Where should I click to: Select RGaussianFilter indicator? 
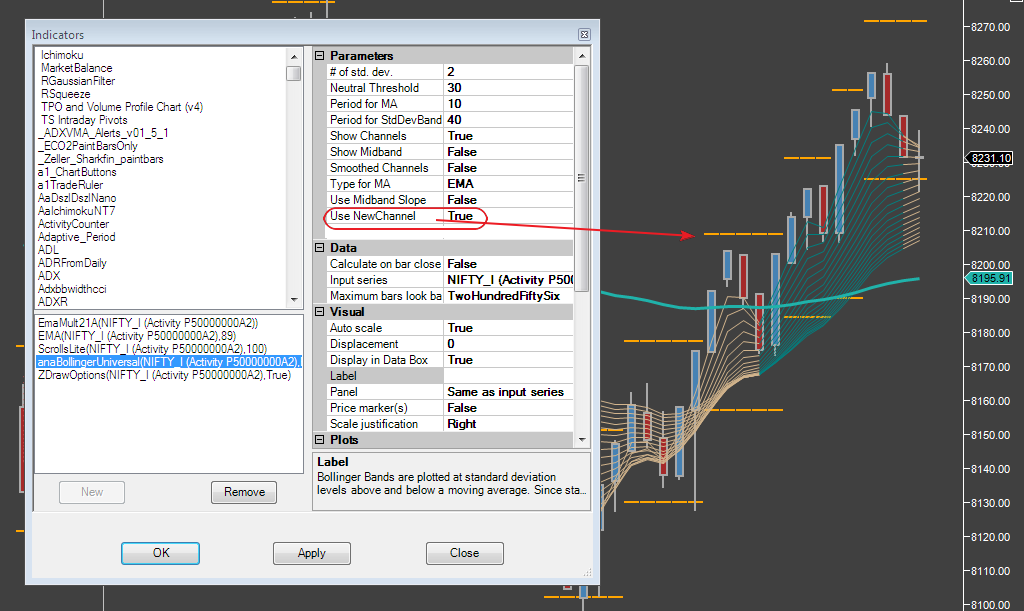coord(78,81)
